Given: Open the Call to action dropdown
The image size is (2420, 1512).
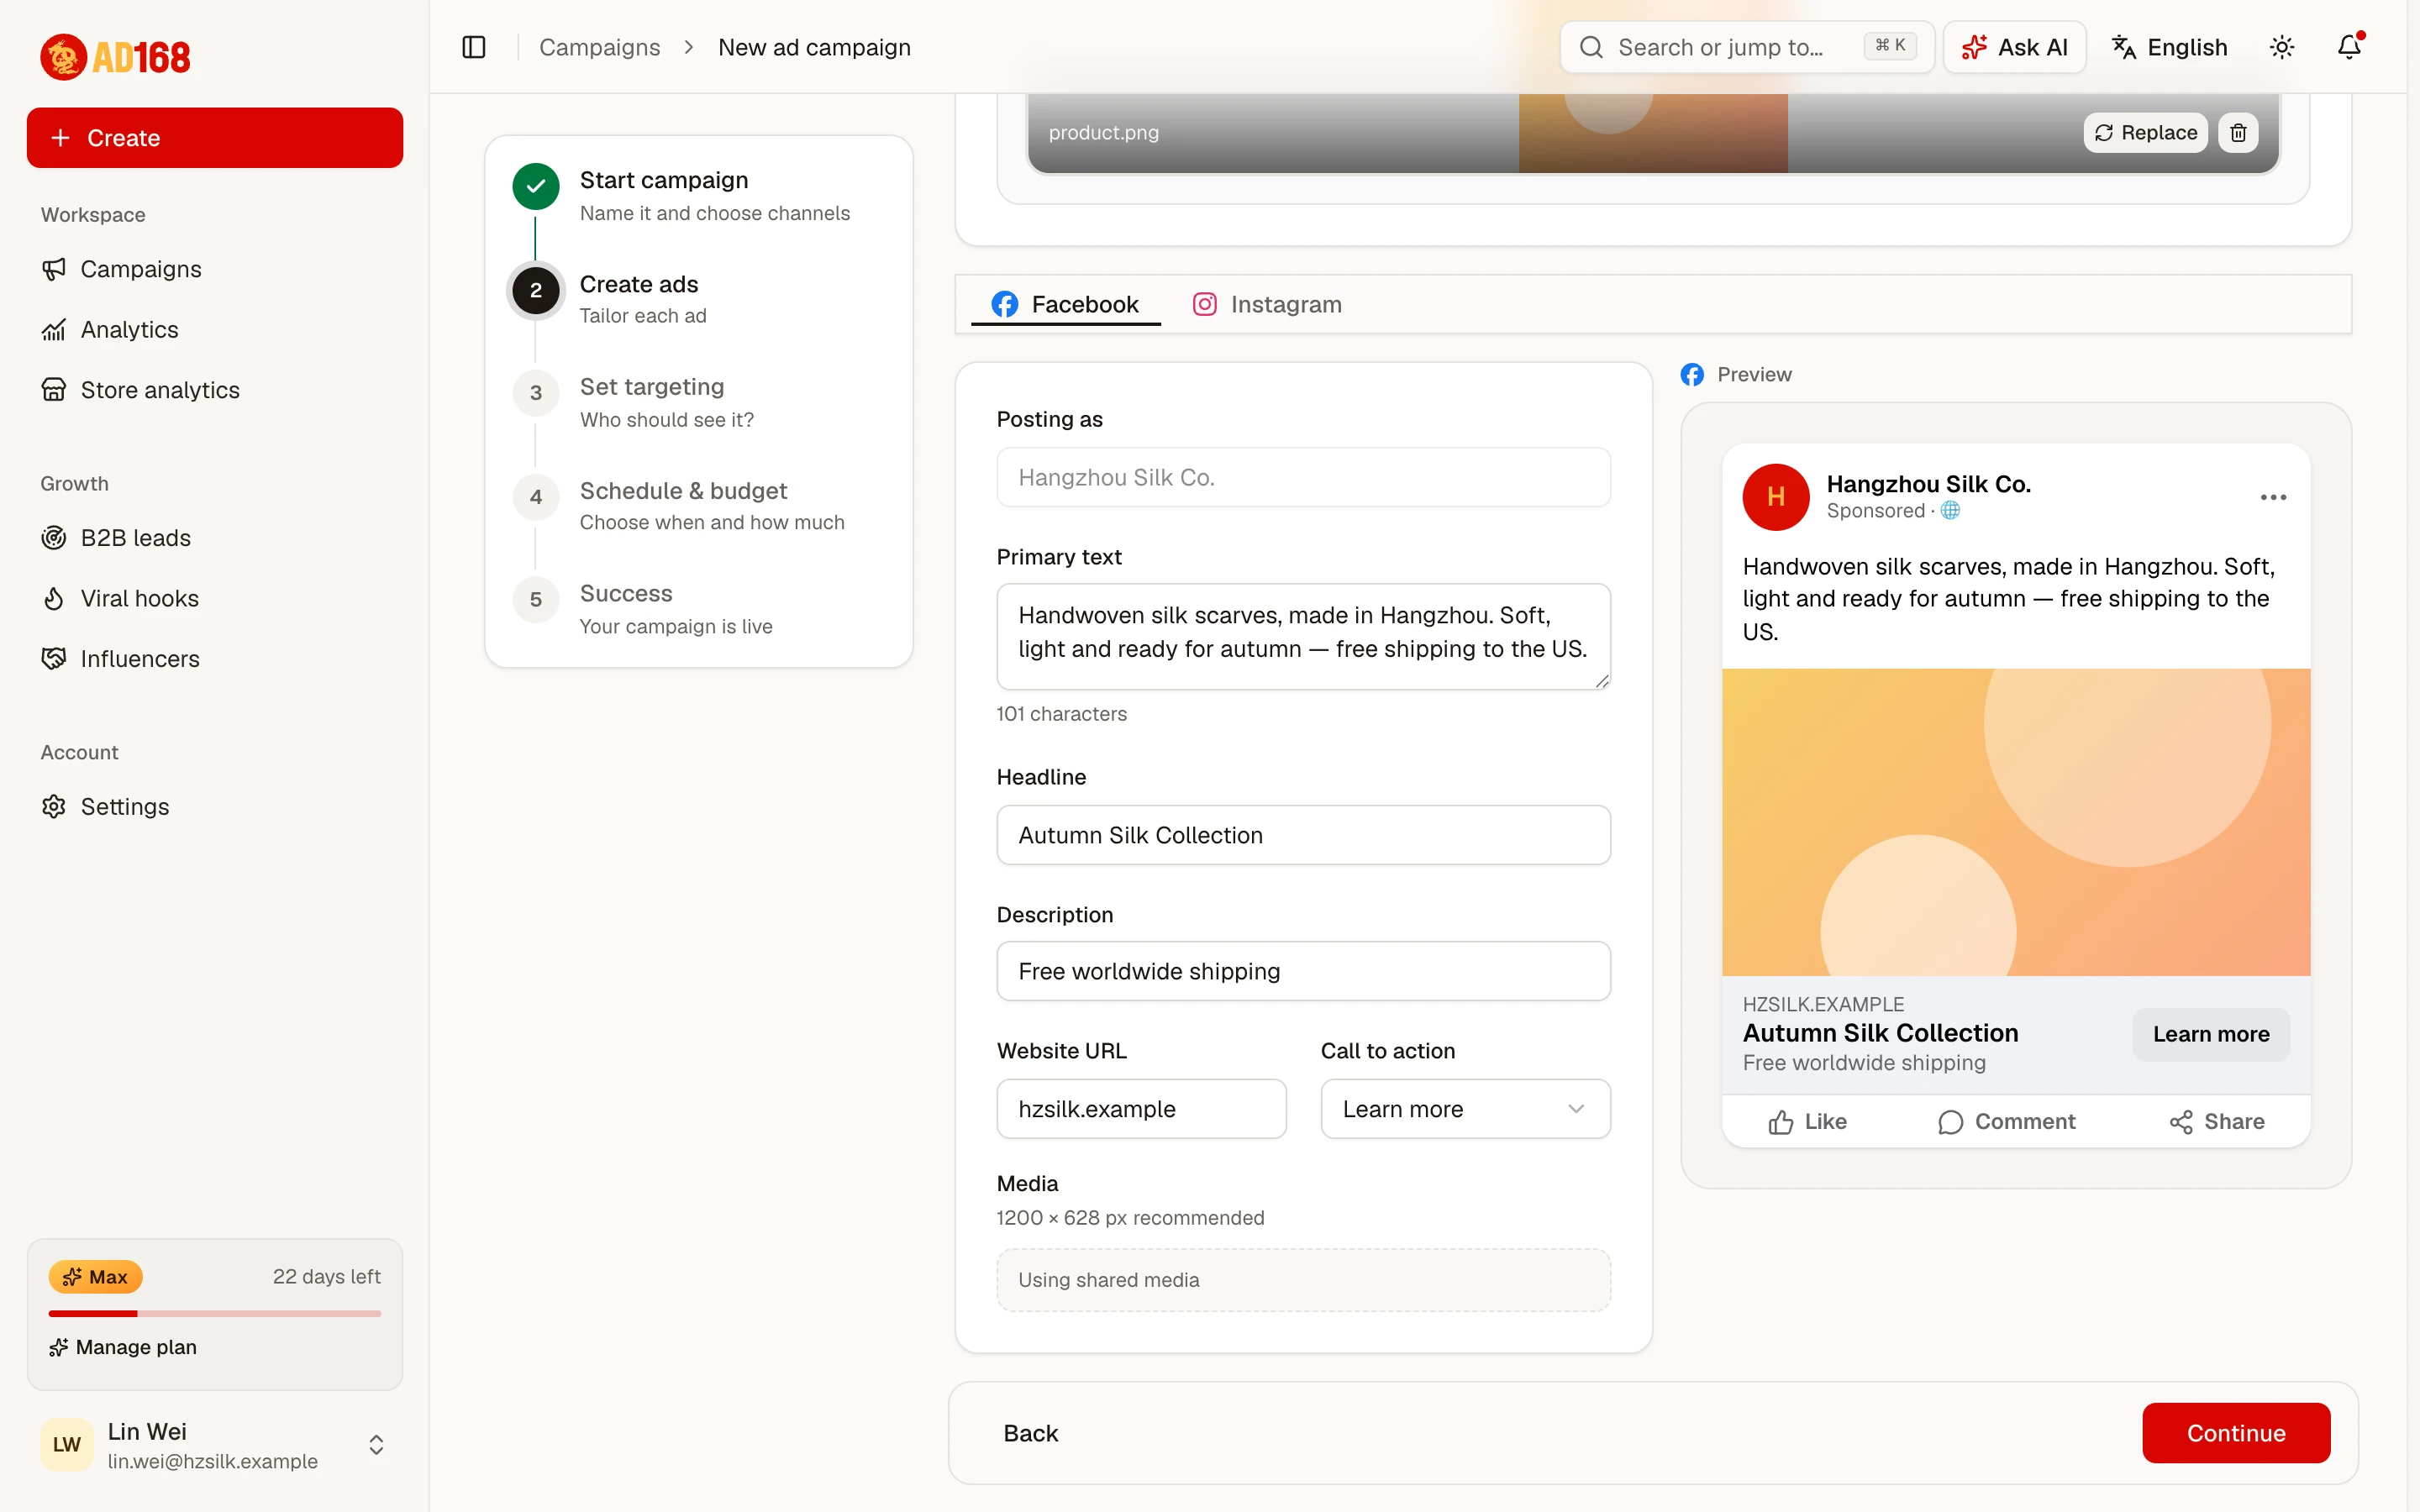Looking at the screenshot, I should pos(1465,1108).
